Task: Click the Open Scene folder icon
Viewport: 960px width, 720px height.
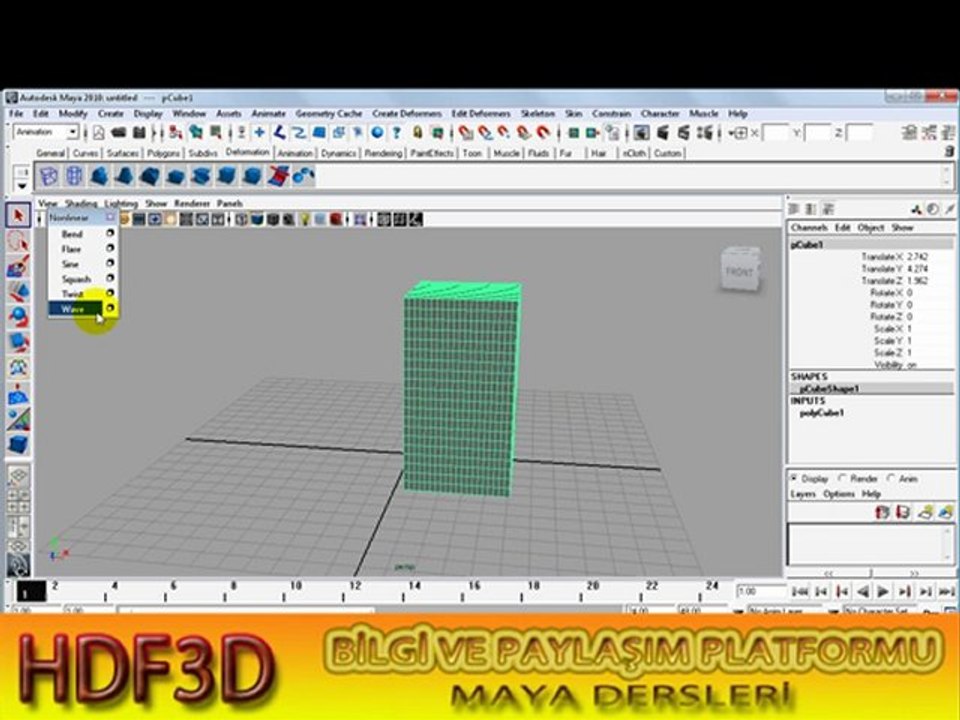Action: (118, 133)
